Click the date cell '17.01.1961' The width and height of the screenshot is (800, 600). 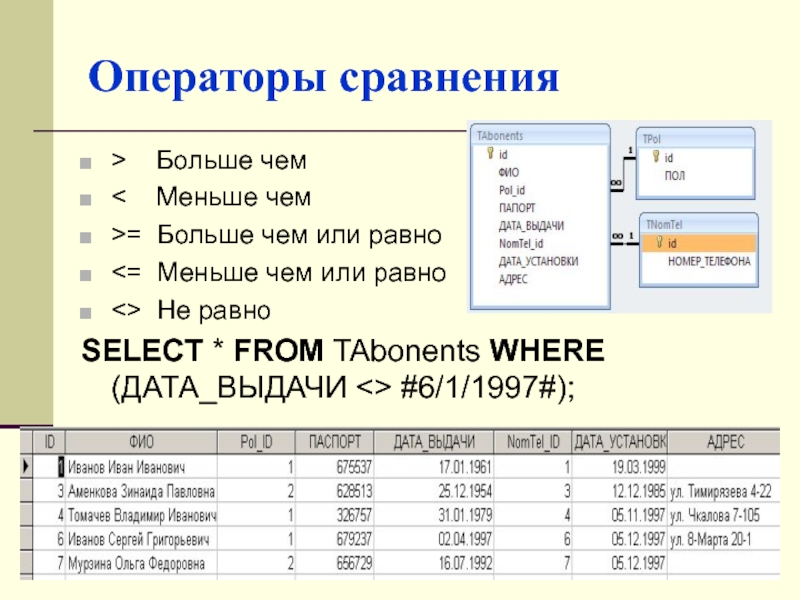click(x=434, y=467)
